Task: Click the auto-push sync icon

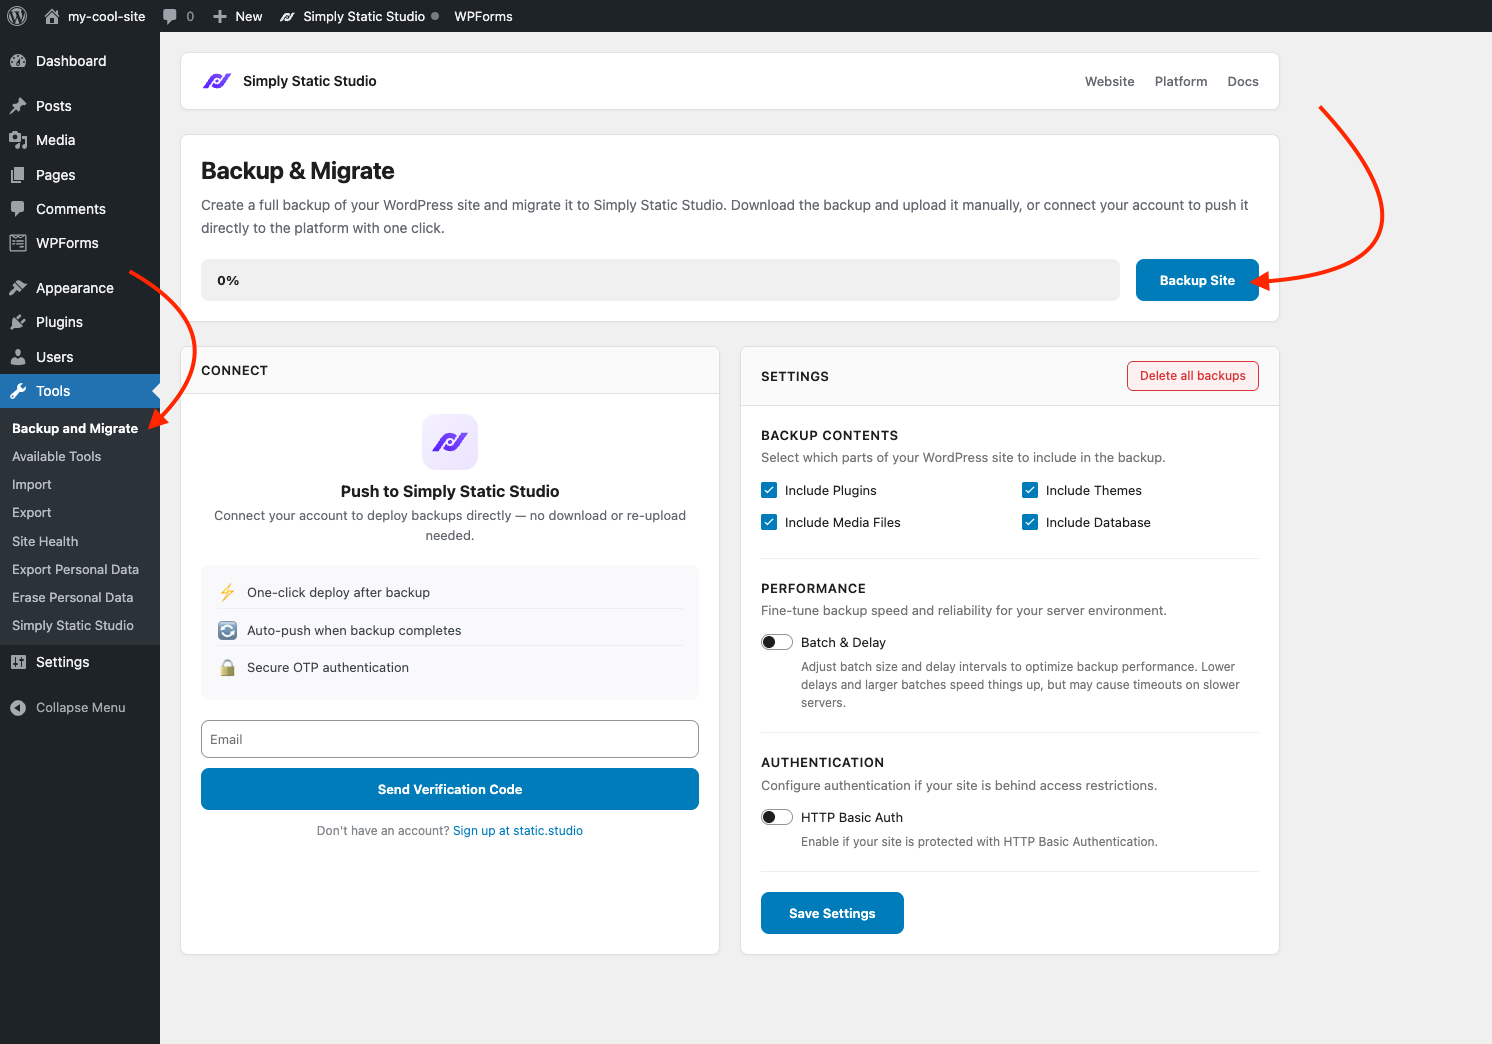Action: pyautogui.click(x=227, y=630)
